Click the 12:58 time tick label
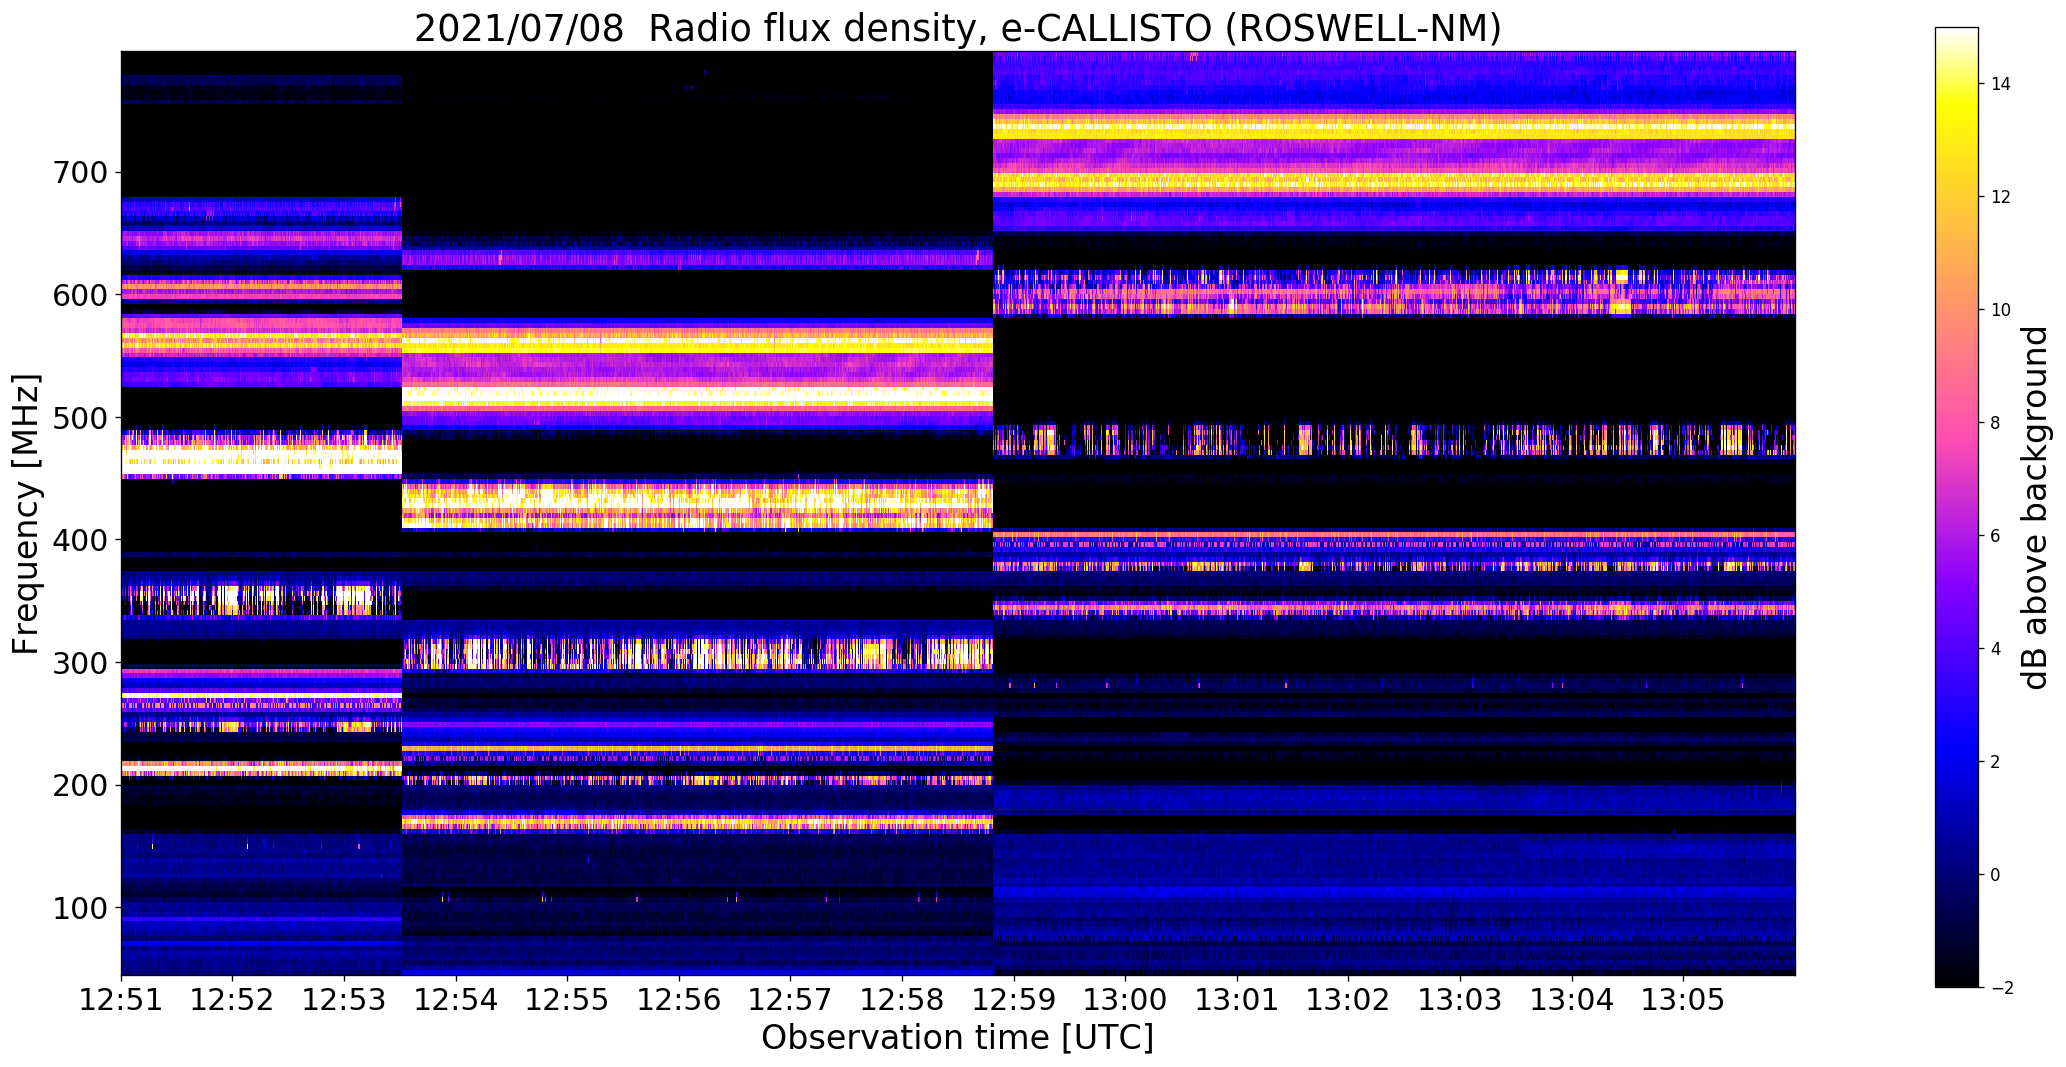 click(902, 1000)
